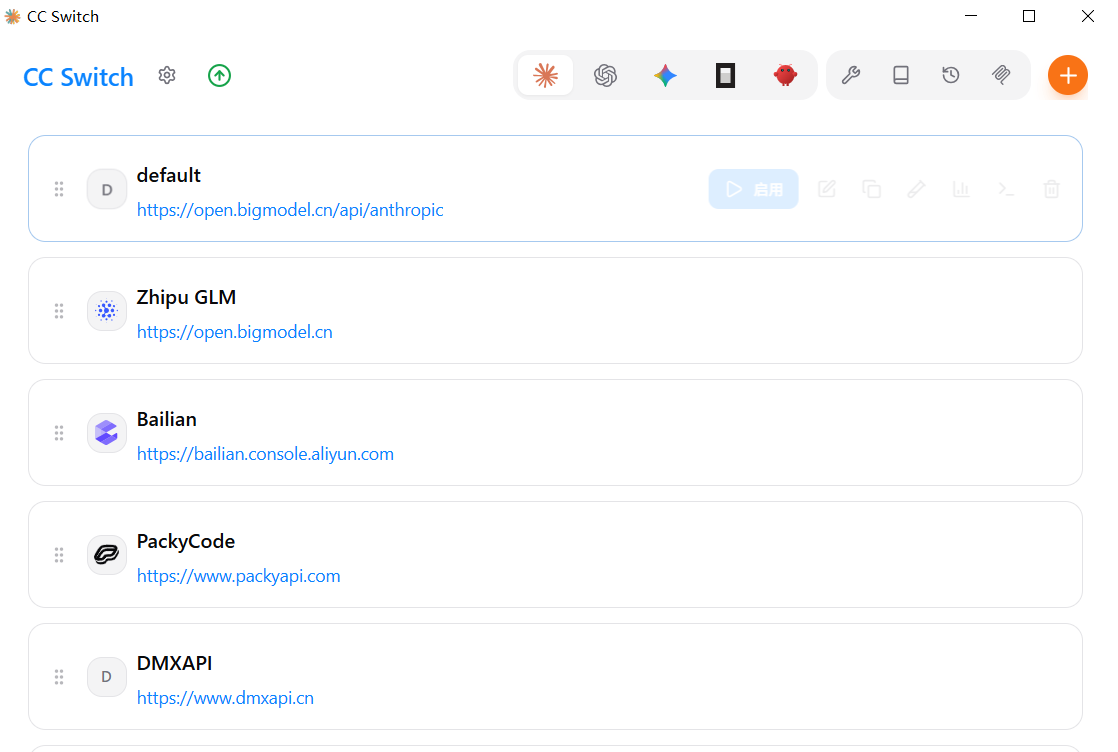Open the book prompts icon
The image size is (1118, 752).
[901, 75]
